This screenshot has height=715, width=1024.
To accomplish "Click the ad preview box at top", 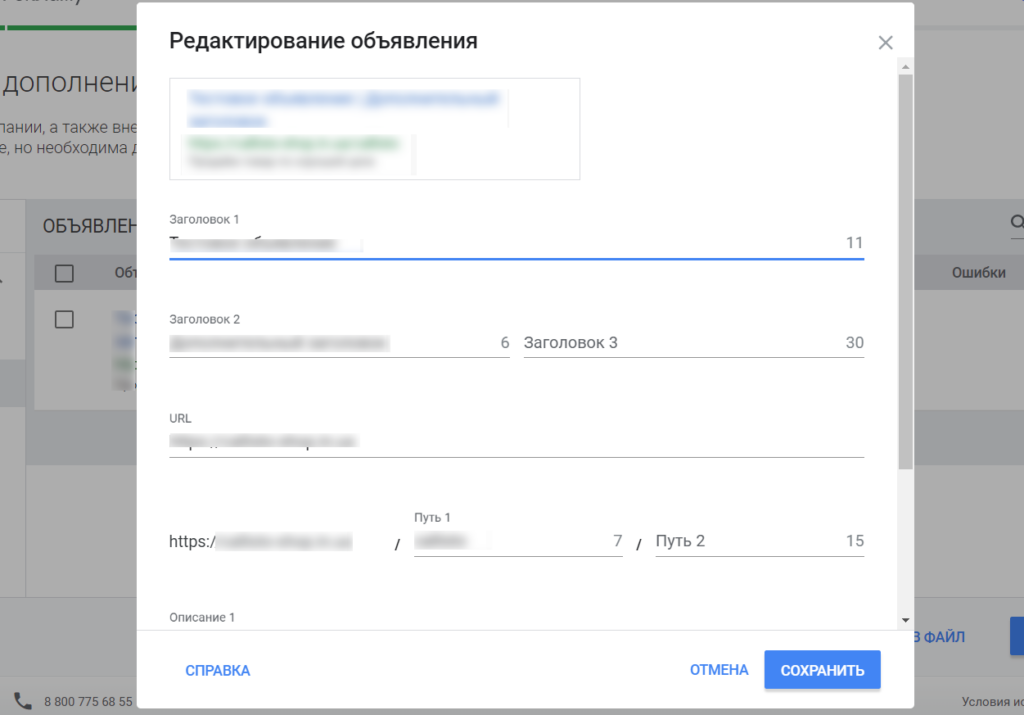I will coord(374,129).
